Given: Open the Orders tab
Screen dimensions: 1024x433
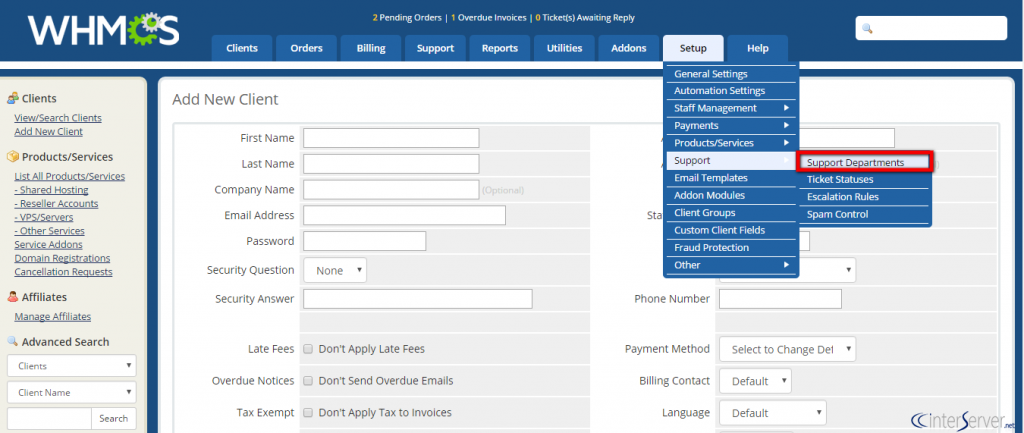Looking at the screenshot, I should [x=306, y=48].
